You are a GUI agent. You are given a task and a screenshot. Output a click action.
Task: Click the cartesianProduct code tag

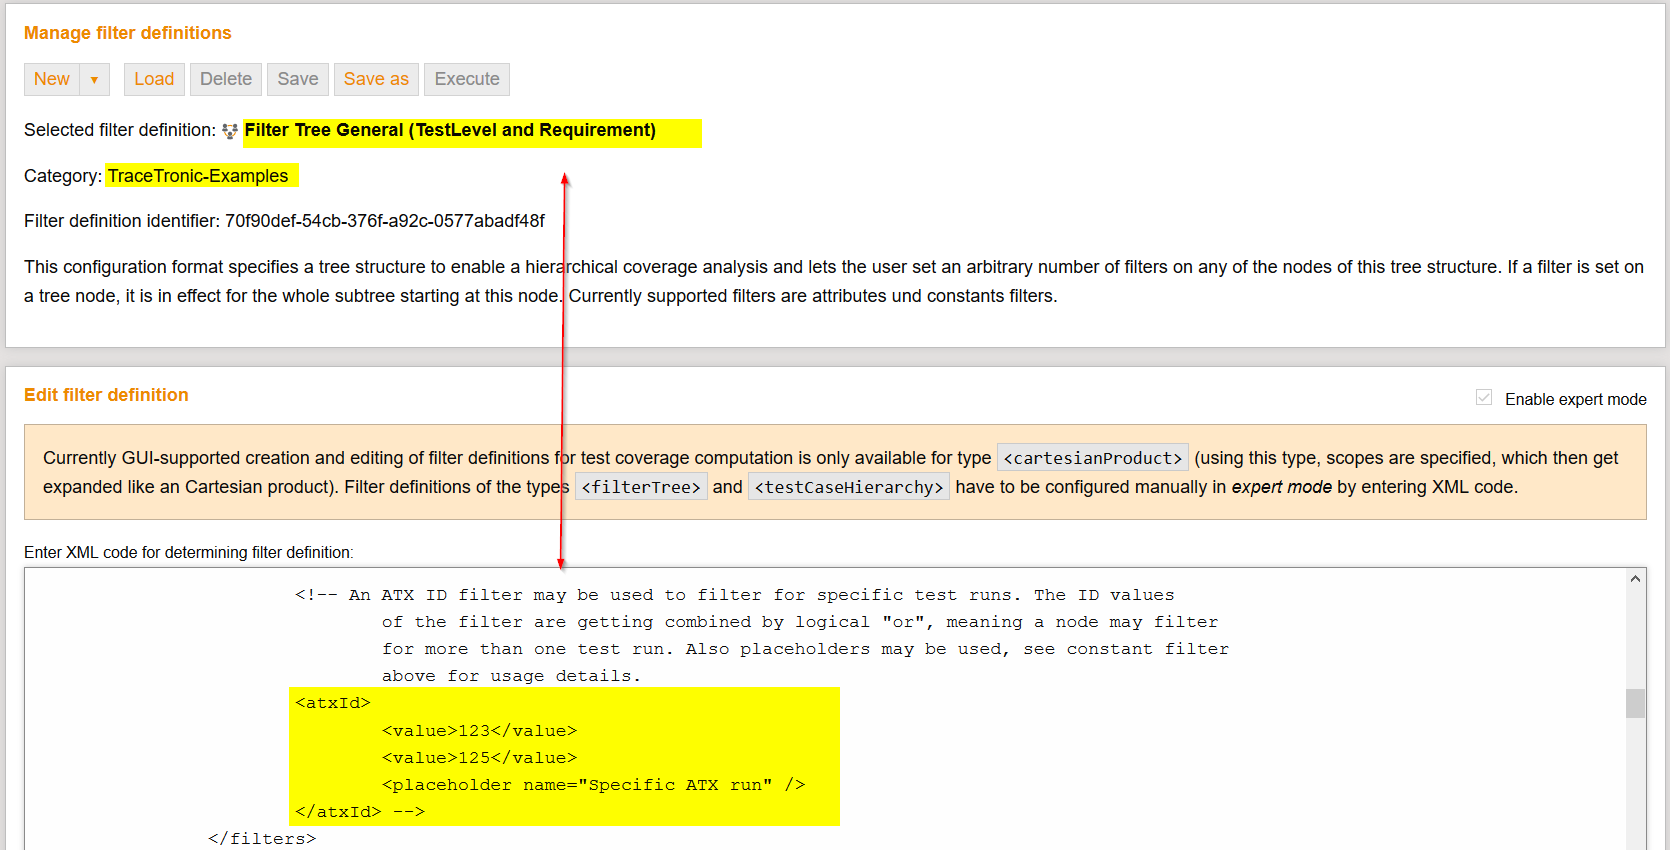click(x=1092, y=458)
